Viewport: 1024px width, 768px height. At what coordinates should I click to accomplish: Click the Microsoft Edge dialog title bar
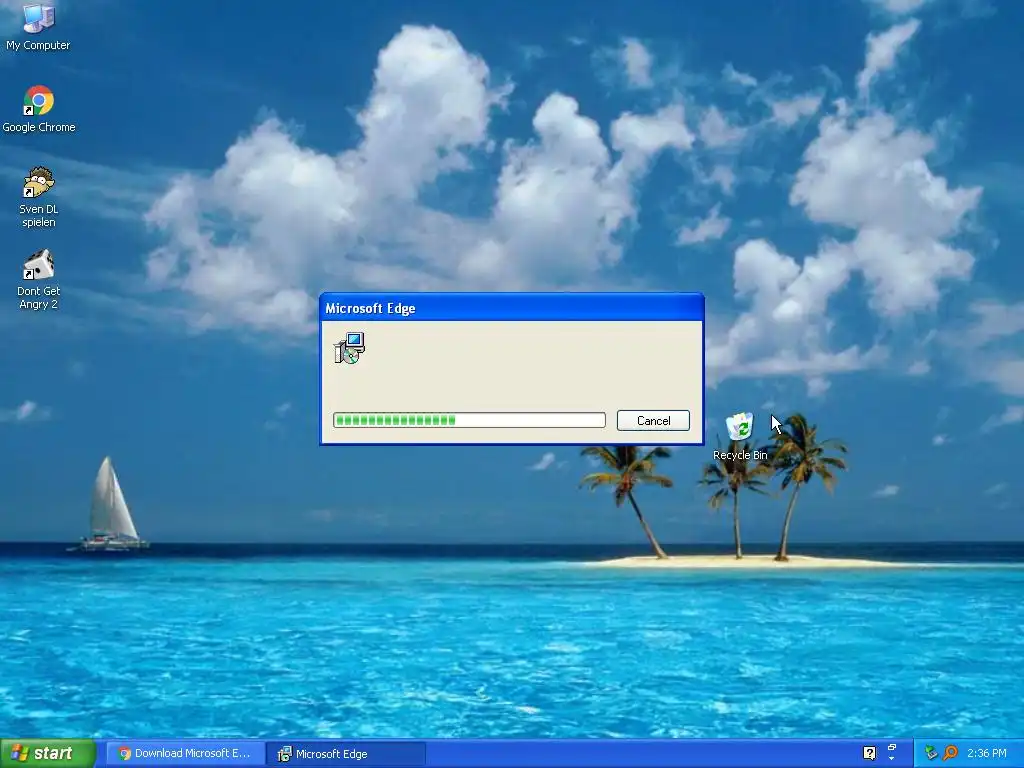click(511, 308)
